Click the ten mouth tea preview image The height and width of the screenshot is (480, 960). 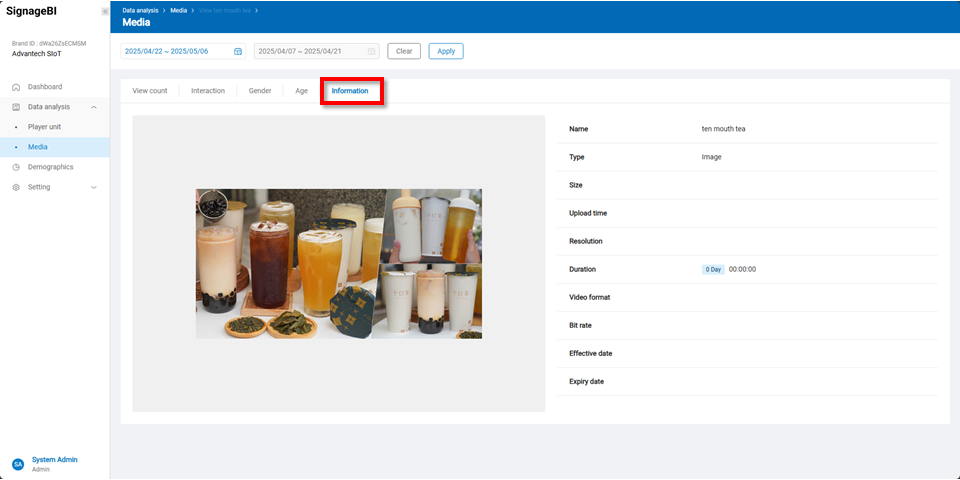click(338, 264)
